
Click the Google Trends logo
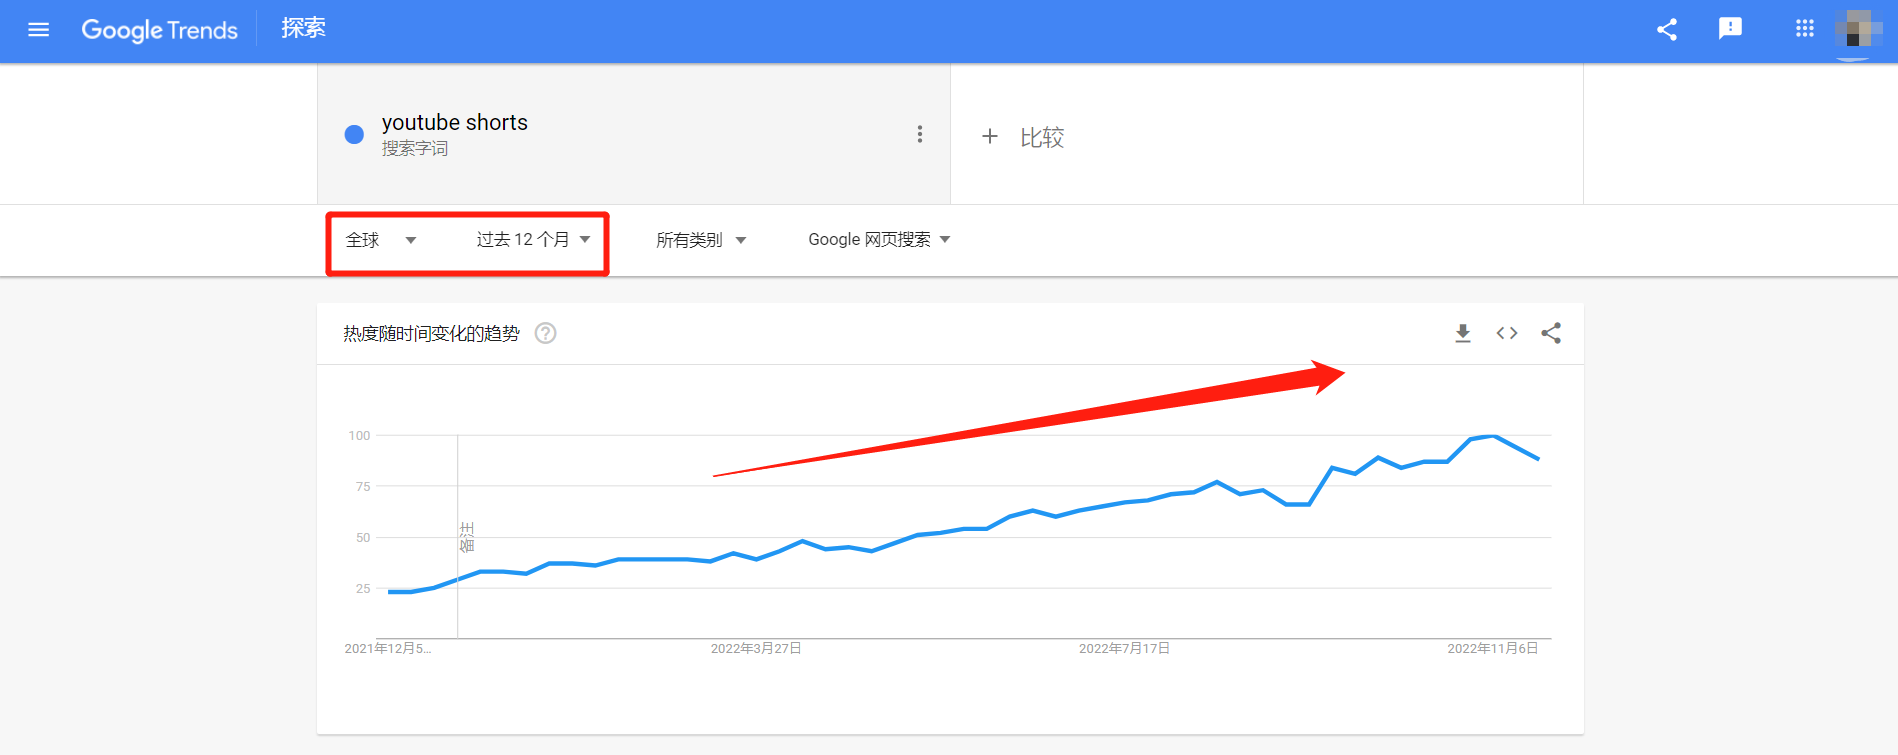pos(160,30)
